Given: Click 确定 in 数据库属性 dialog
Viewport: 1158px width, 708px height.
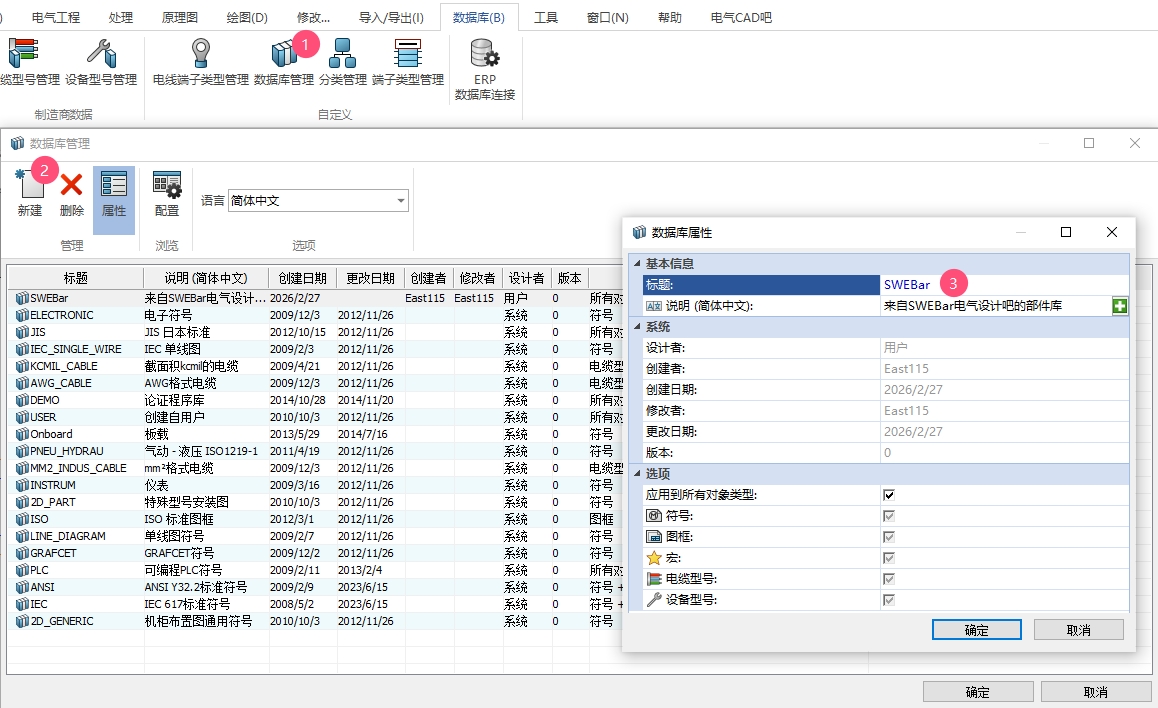Looking at the screenshot, I should click(976, 630).
